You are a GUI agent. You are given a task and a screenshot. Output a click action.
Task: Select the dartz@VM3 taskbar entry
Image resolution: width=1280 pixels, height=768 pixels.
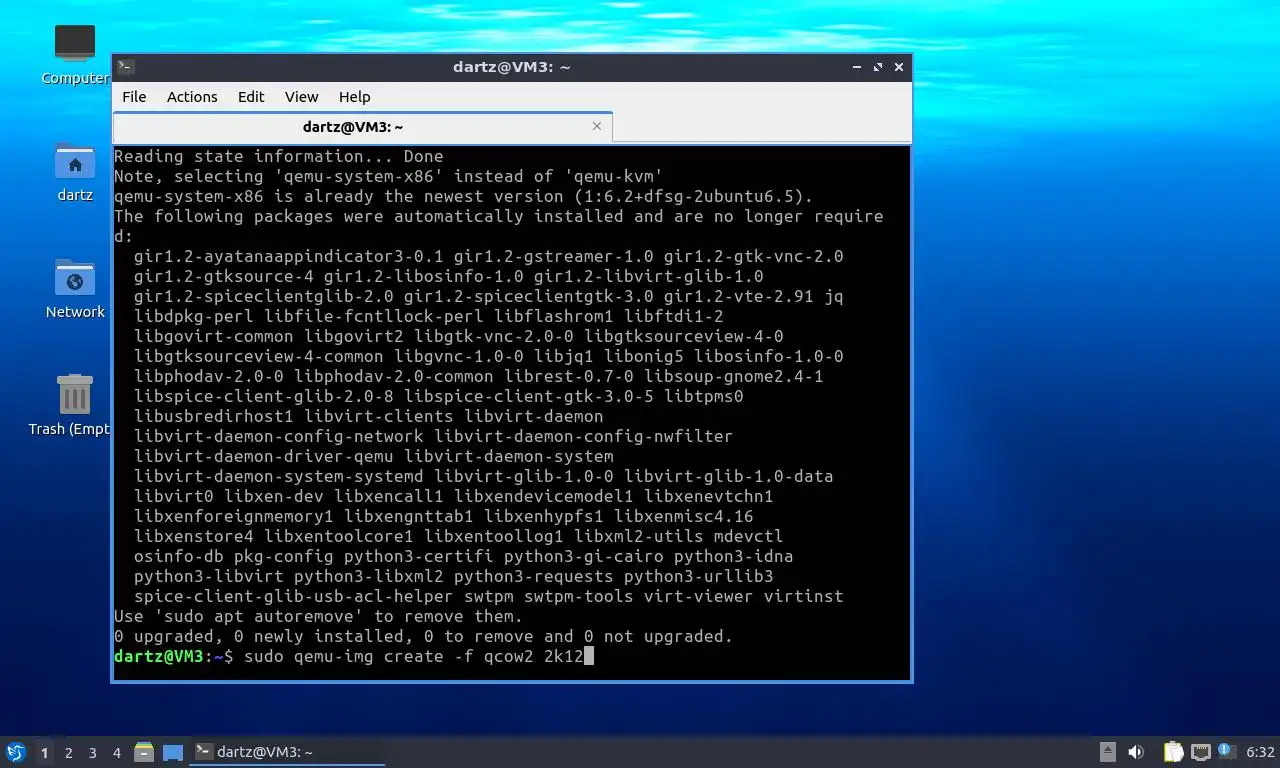pos(287,752)
